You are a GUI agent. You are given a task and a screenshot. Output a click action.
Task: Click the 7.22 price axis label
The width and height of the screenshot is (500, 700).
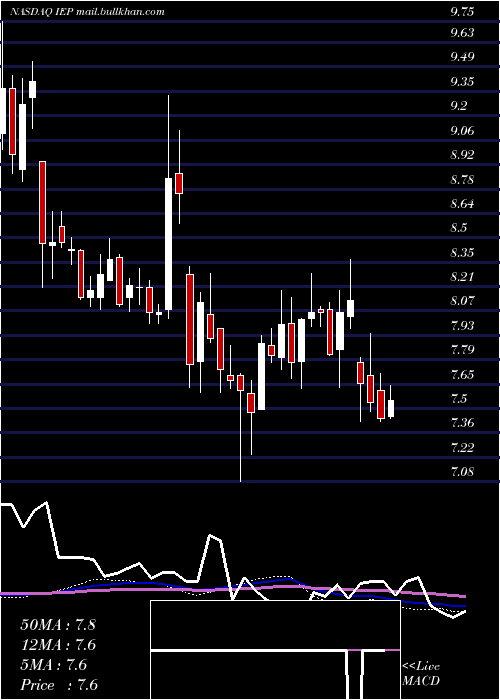coord(462,447)
